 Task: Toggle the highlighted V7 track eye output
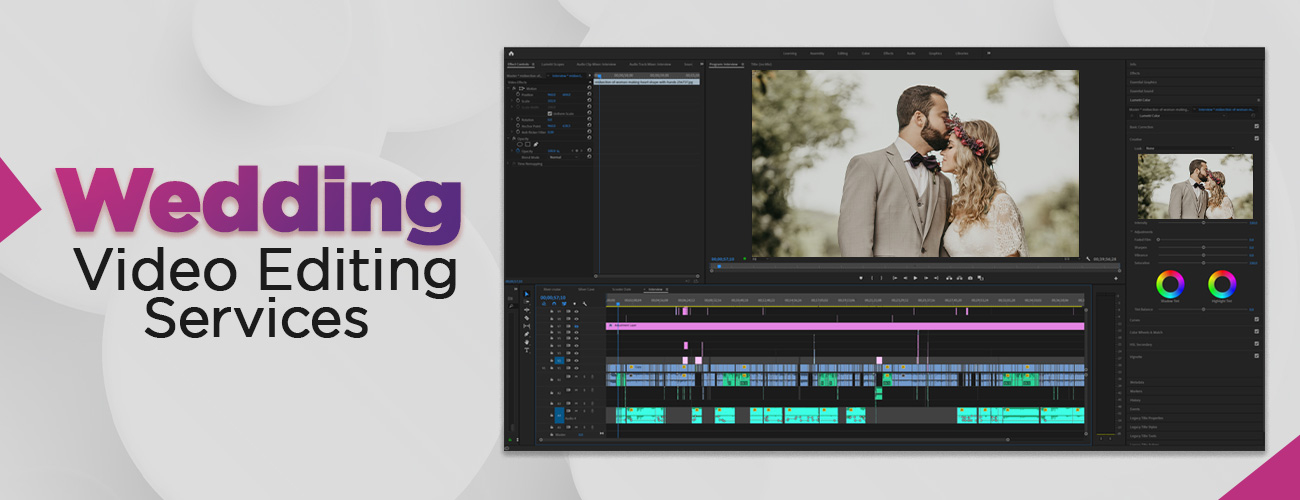[x=576, y=326]
